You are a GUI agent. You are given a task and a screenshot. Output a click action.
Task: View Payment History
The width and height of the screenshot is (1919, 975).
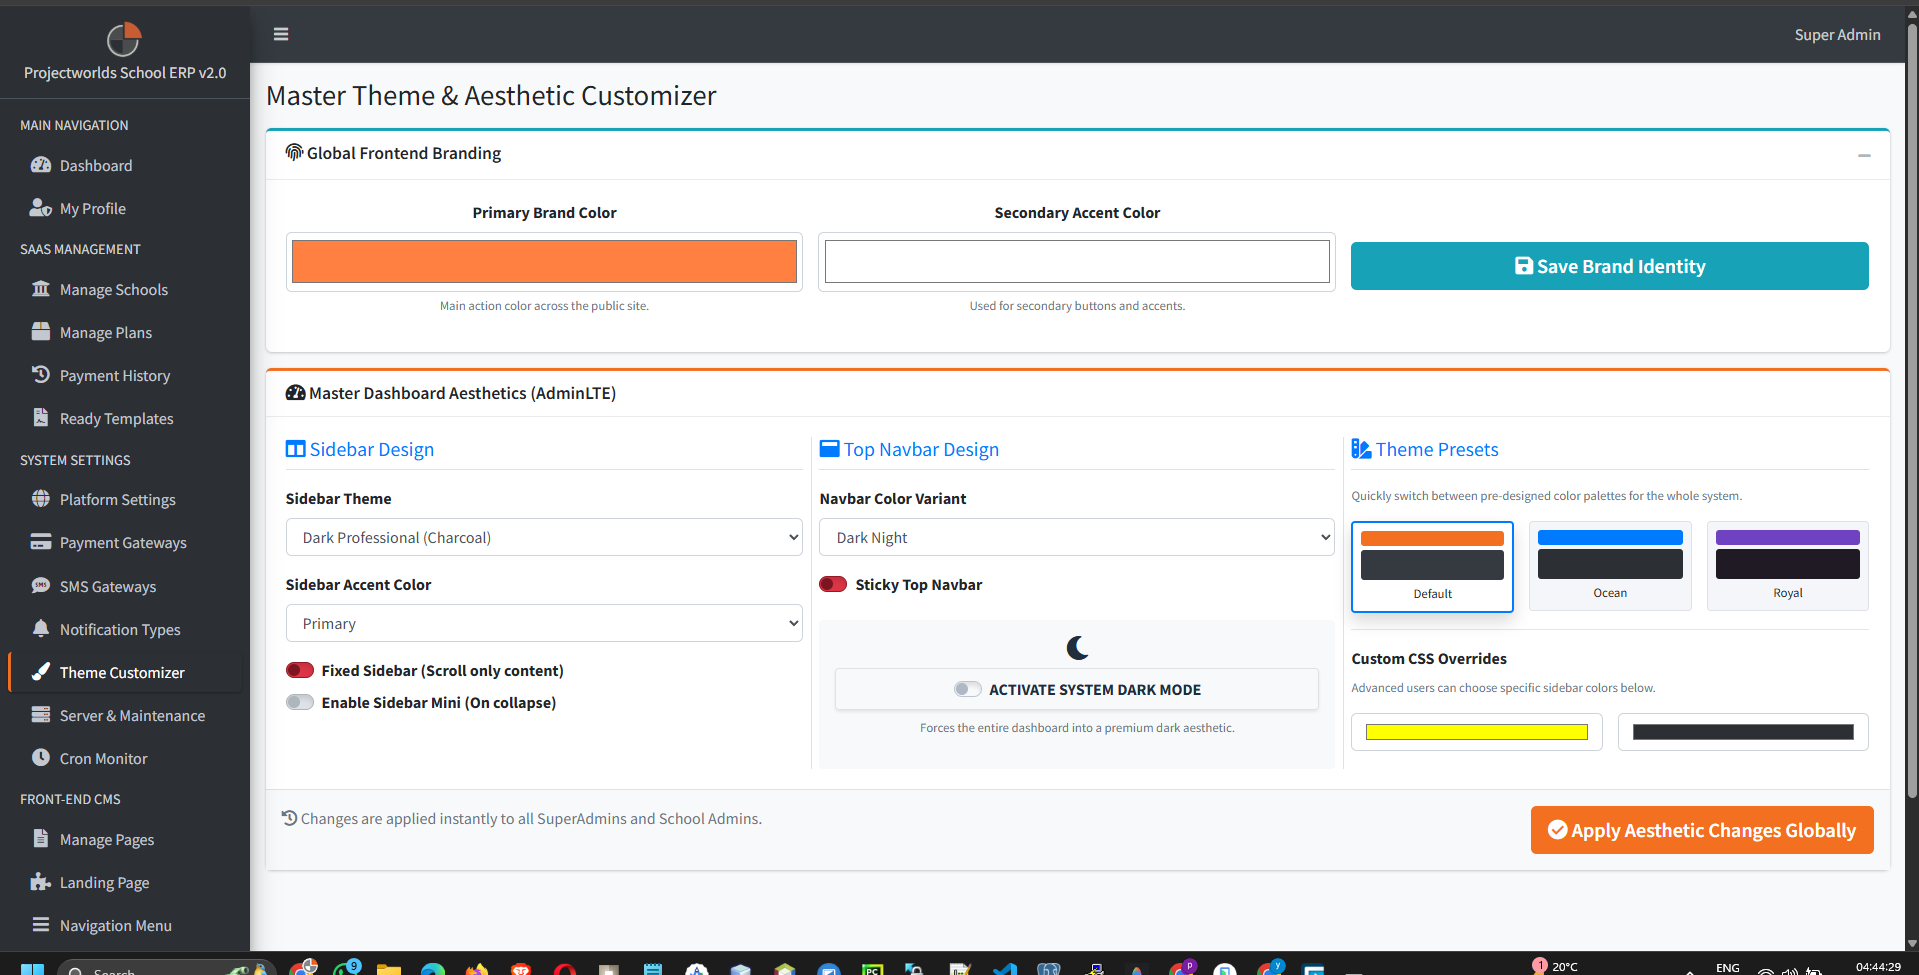point(114,375)
